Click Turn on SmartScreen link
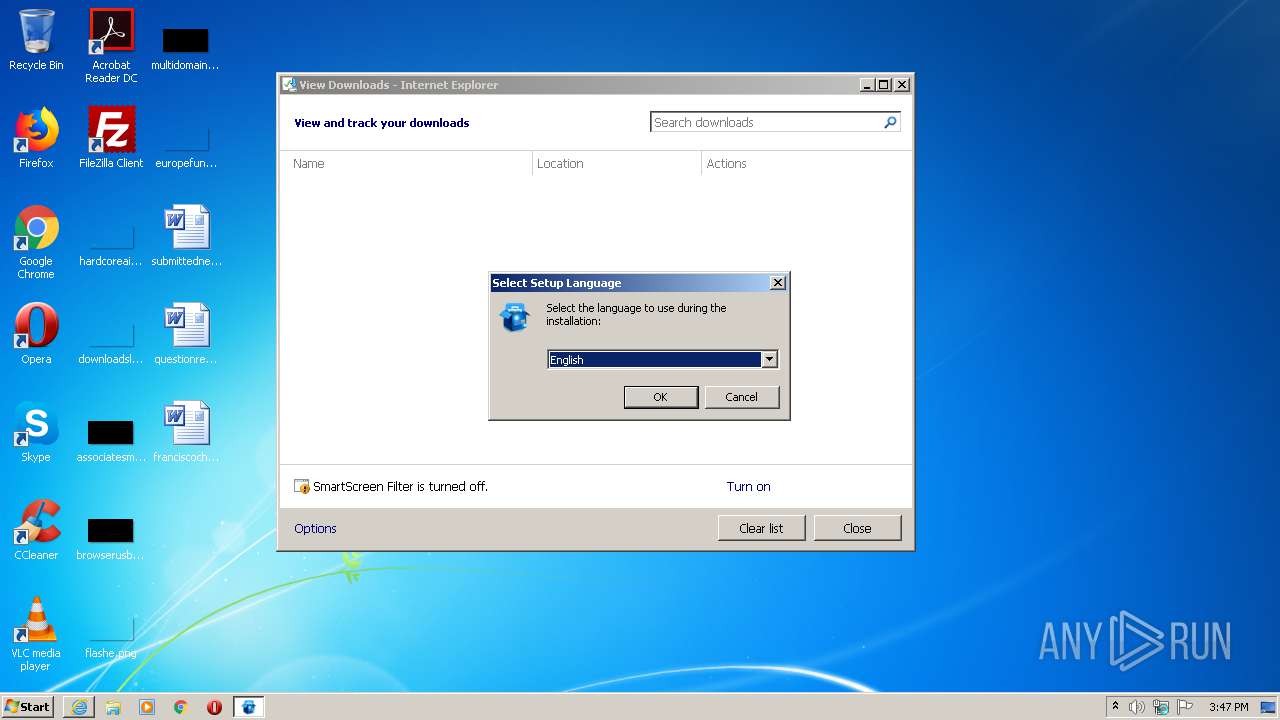Image resolution: width=1280 pixels, height=720 pixels. (748, 487)
